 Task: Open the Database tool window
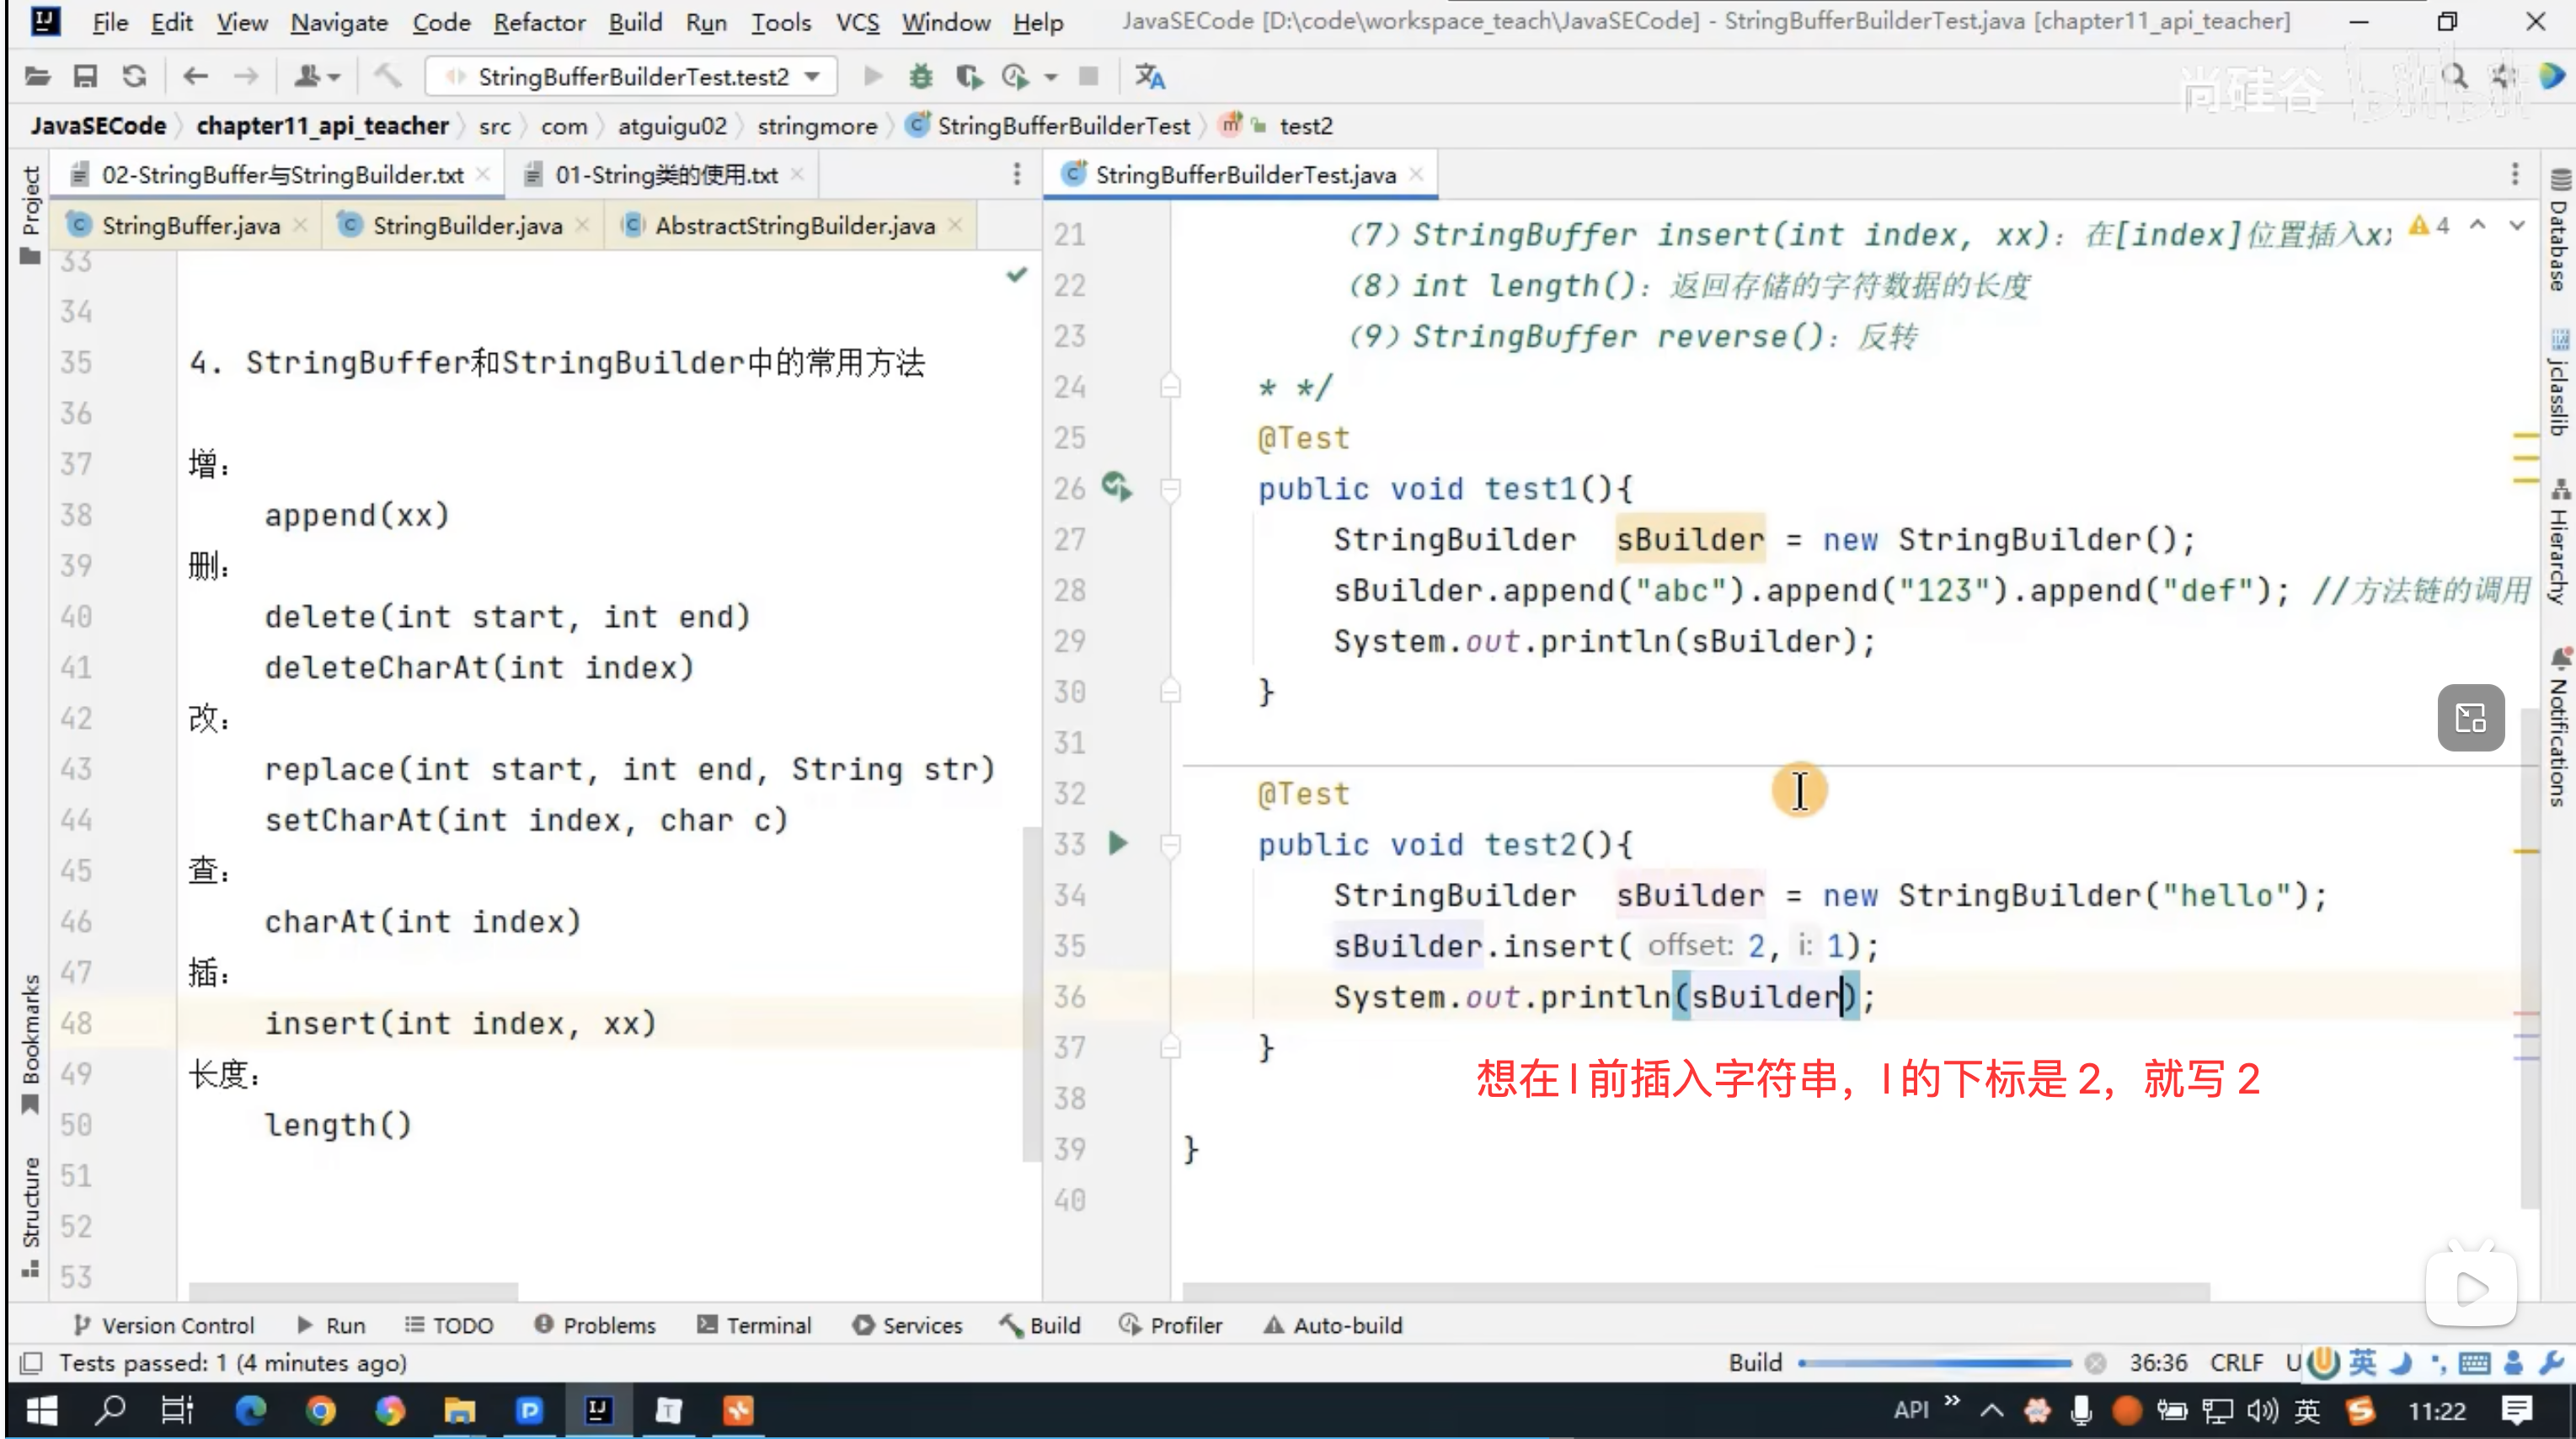[x=2558, y=232]
